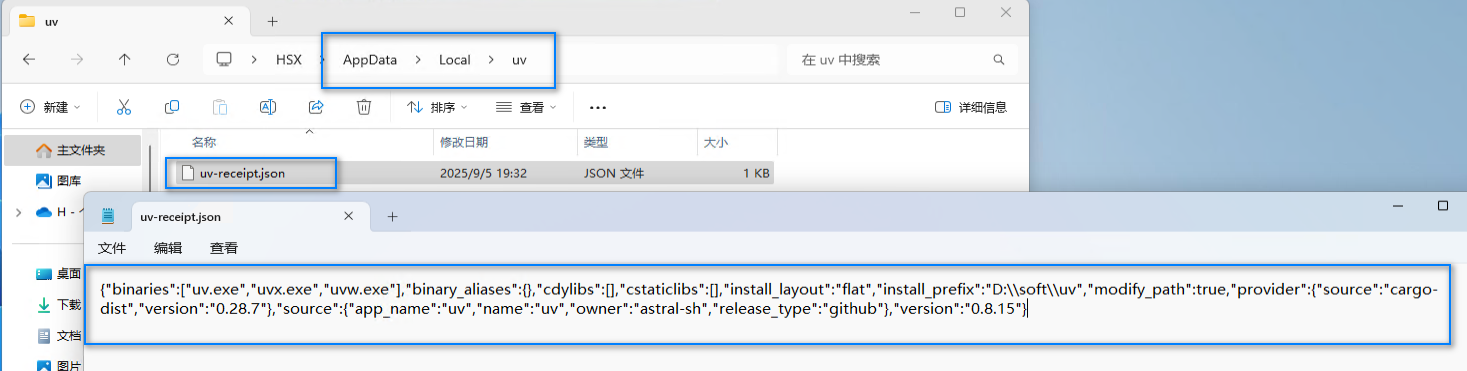Click the OneDrive cloud item in sidebar
Image resolution: width=1467 pixels, height=371 pixels.
click(x=58, y=212)
